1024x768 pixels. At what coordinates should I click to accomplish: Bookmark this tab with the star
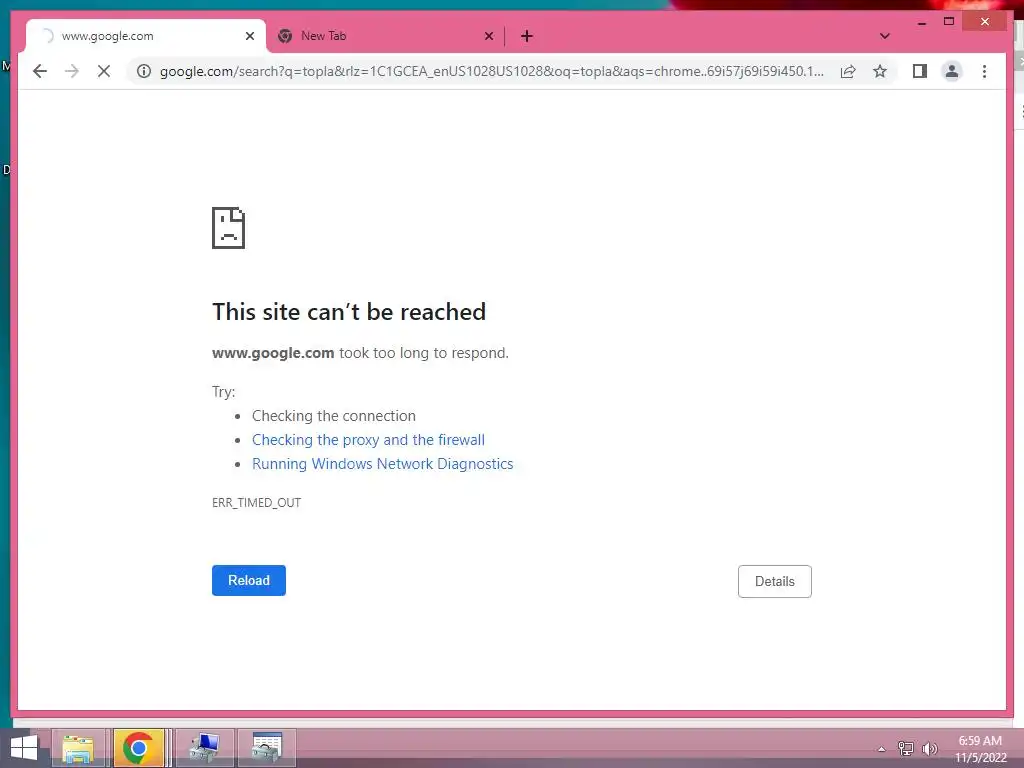pos(880,71)
